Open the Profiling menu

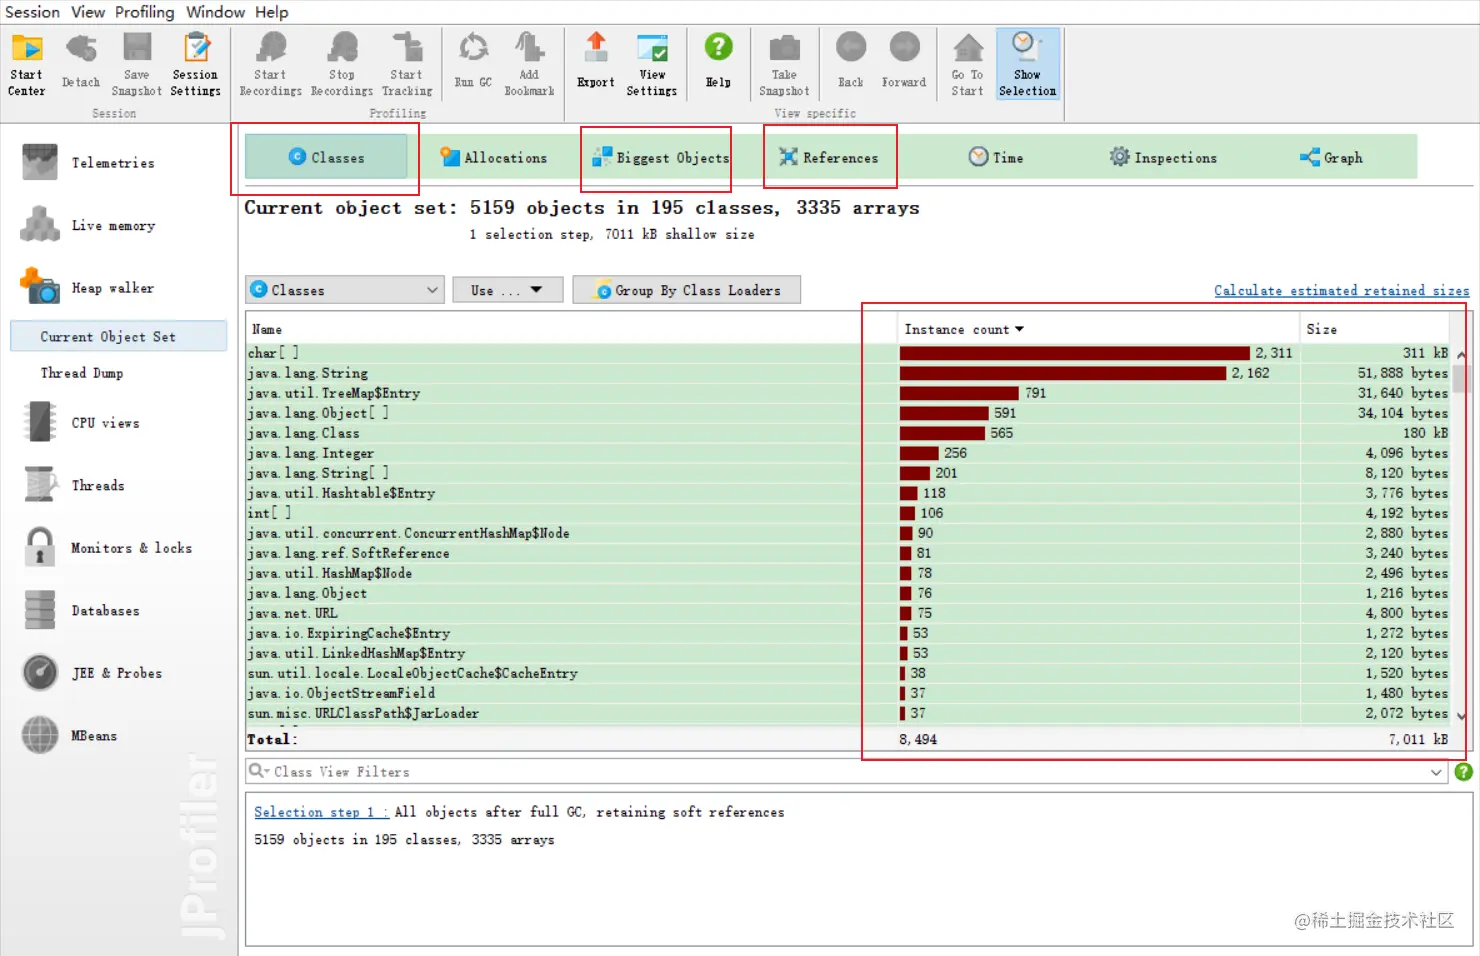[144, 12]
